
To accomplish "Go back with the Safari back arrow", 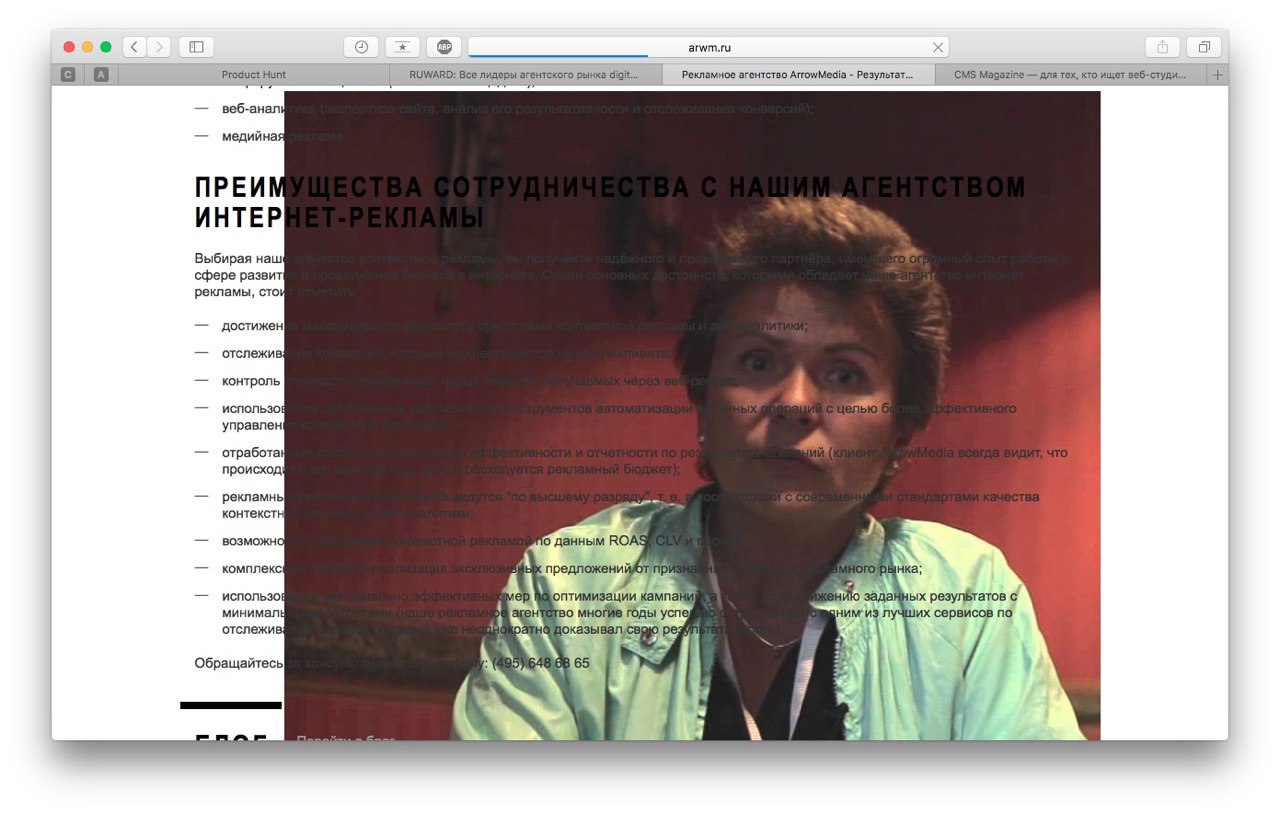I will pos(135,47).
